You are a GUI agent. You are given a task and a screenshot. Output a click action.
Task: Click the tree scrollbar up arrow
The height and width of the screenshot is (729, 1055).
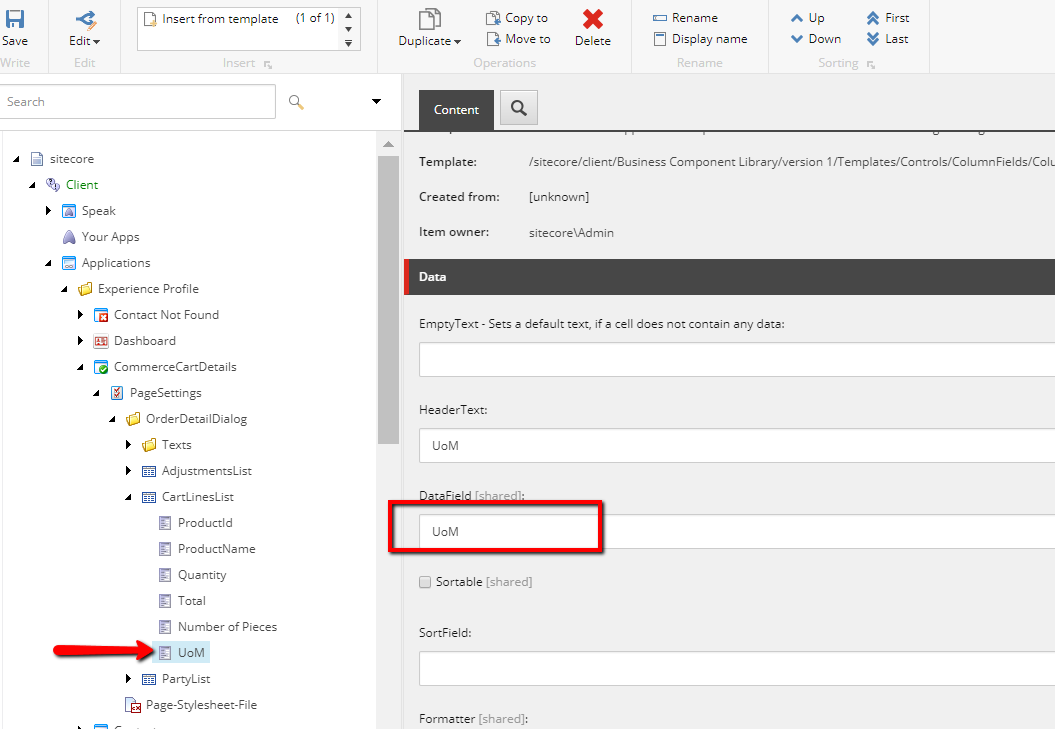(x=388, y=144)
